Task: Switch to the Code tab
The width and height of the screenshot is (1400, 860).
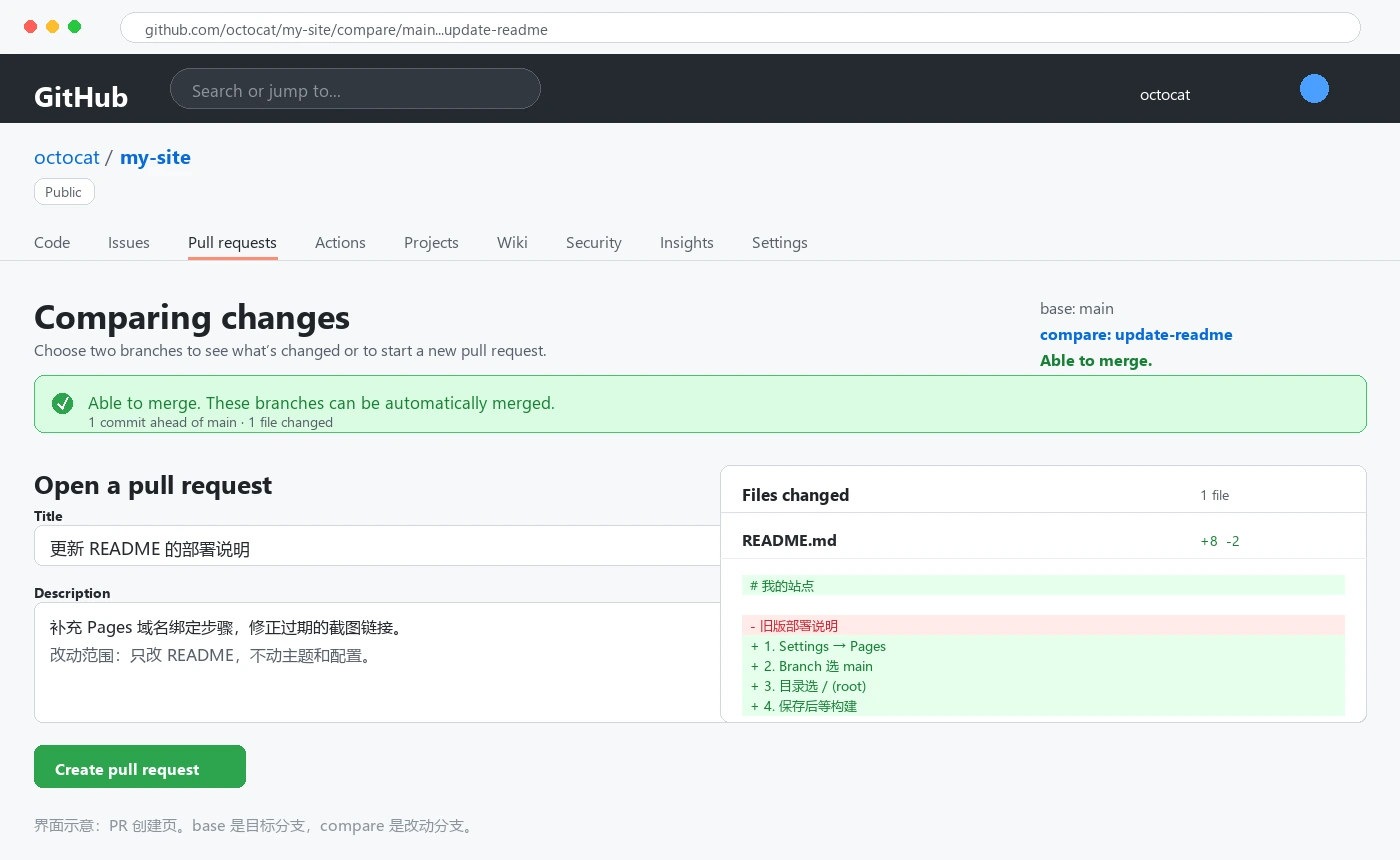Action: tap(52, 242)
